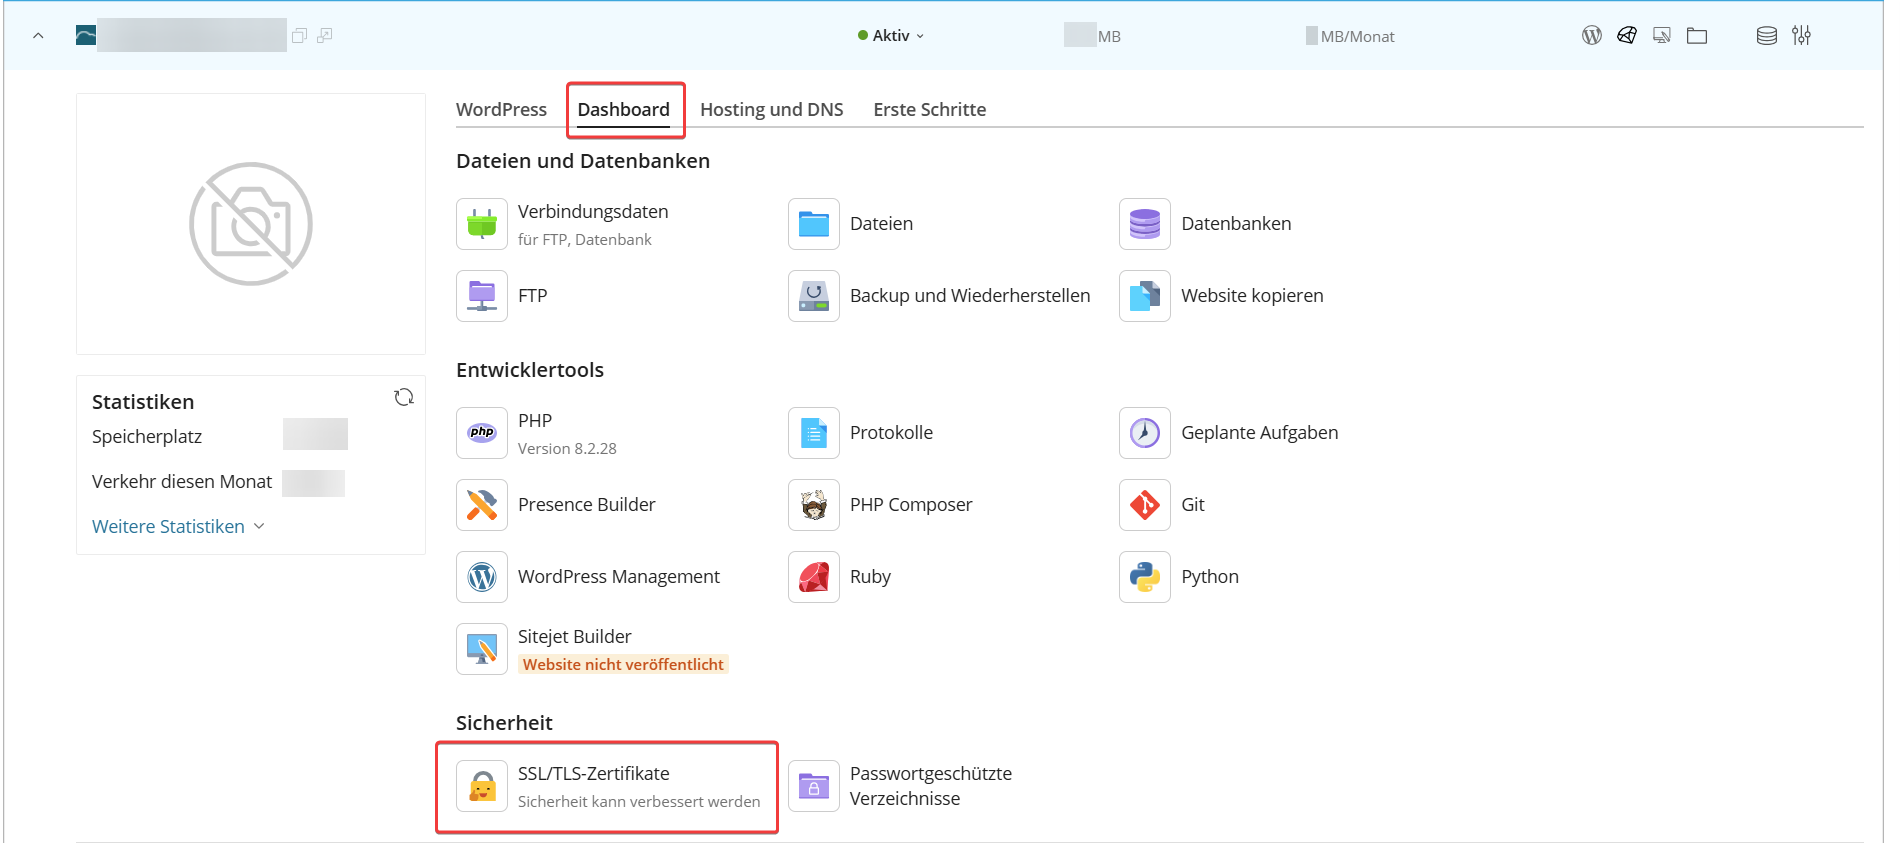This screenshot has height=843, width=1900.
Task: Open the Website kopieren link
Action: pyautogui.click(x=1252, y=296)
